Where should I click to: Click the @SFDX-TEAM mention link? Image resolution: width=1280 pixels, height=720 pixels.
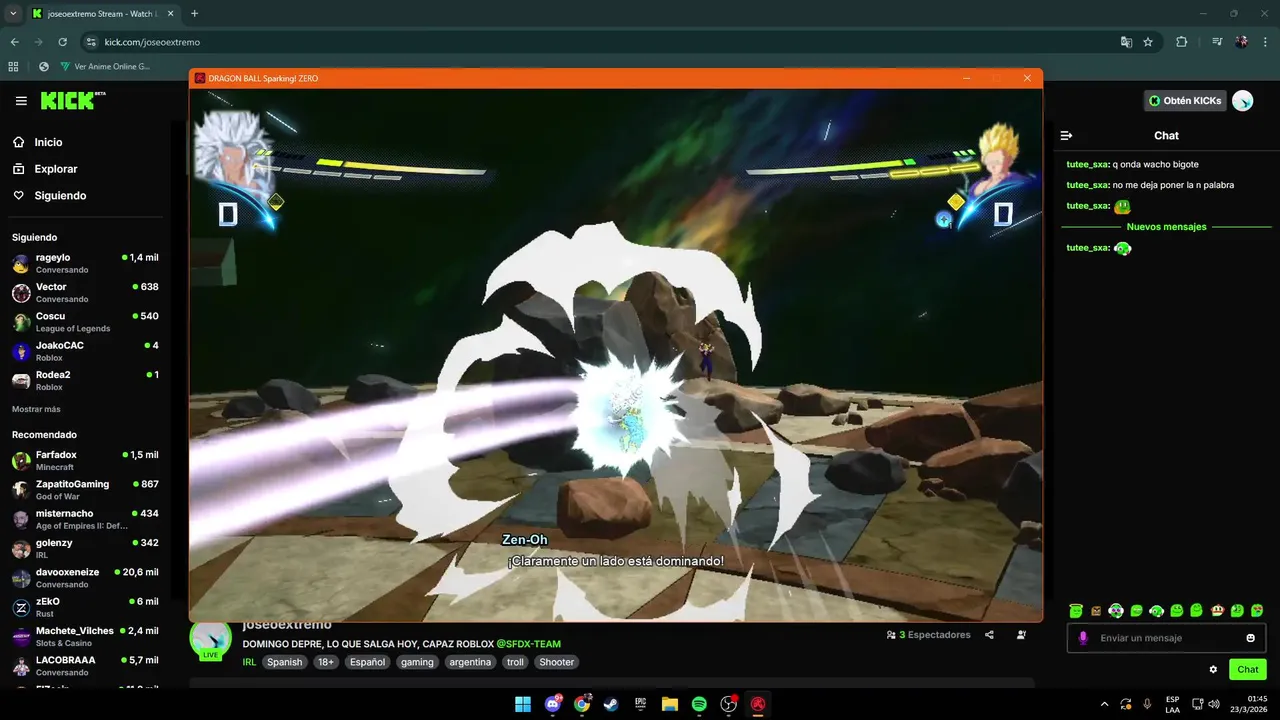pyautogui.click(x=528, y=644)
